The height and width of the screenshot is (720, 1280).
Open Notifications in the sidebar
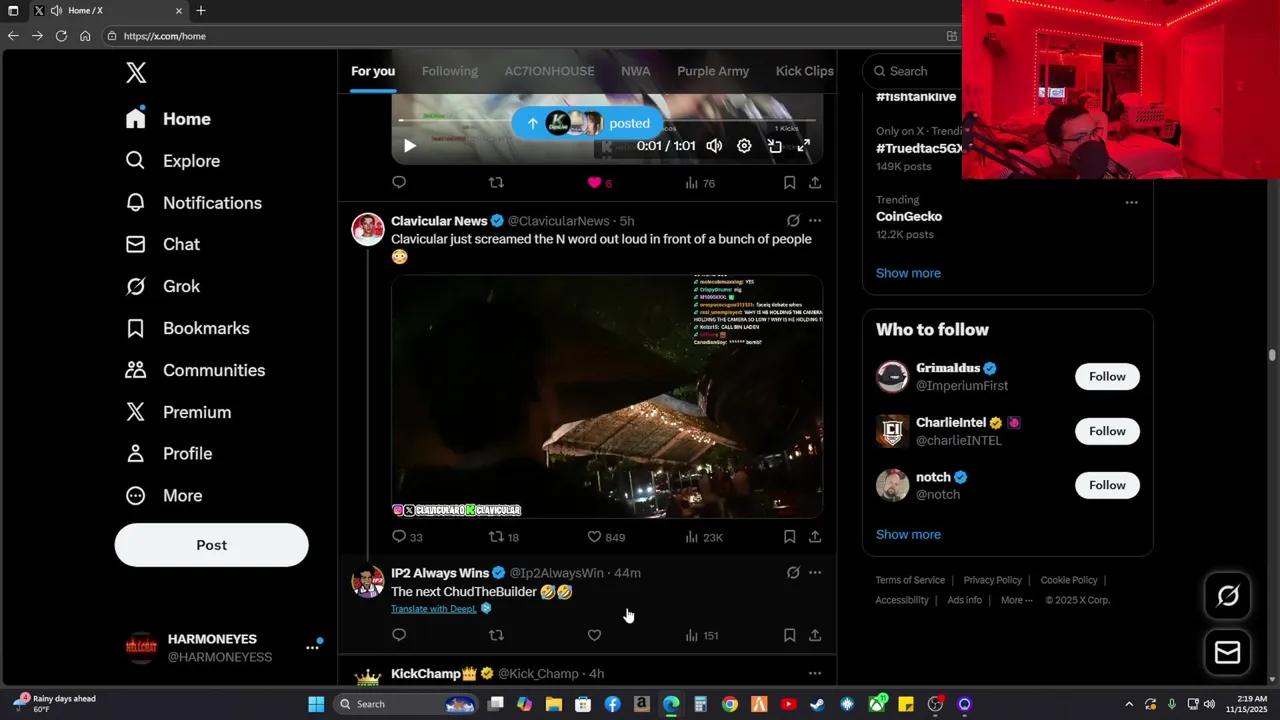pyautogui.click(x=193, y=203)
